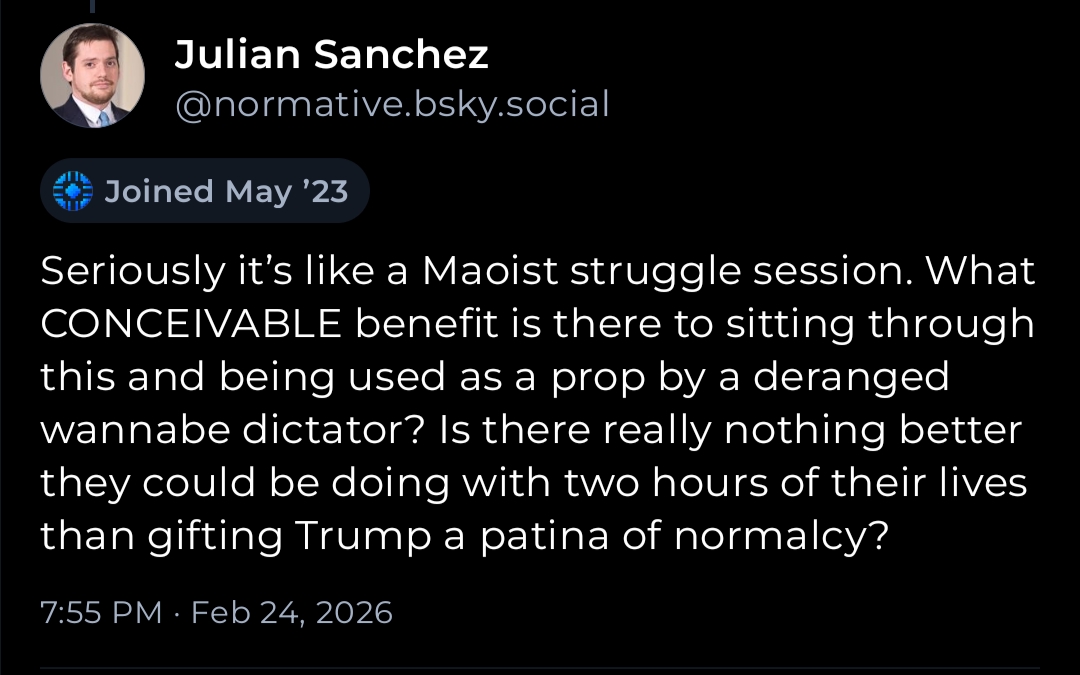Click the thread line above the avatar
The image size is (1080, 675).
[92, 8]
